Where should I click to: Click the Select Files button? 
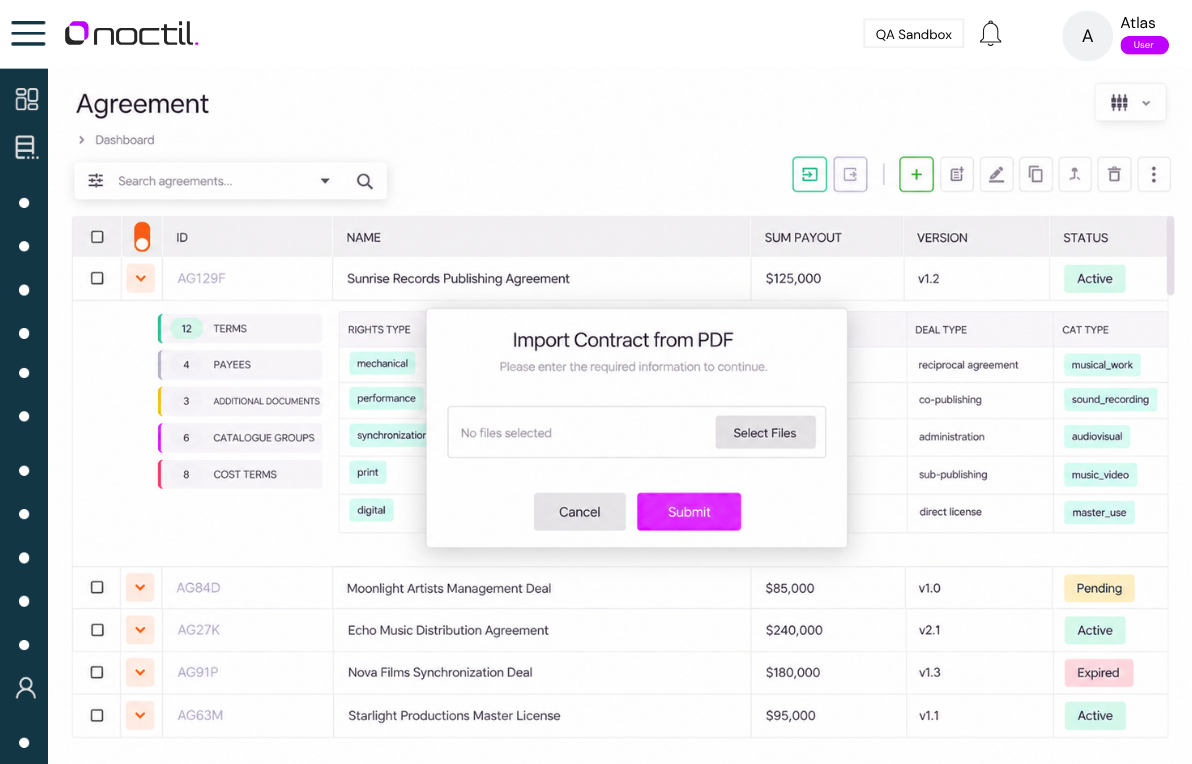pyautogui.click(x=765, y=433)
